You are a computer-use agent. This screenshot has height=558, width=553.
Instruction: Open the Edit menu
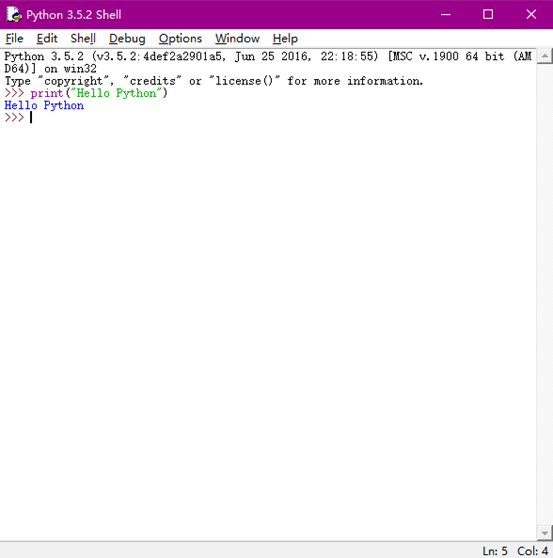point(47,38)
